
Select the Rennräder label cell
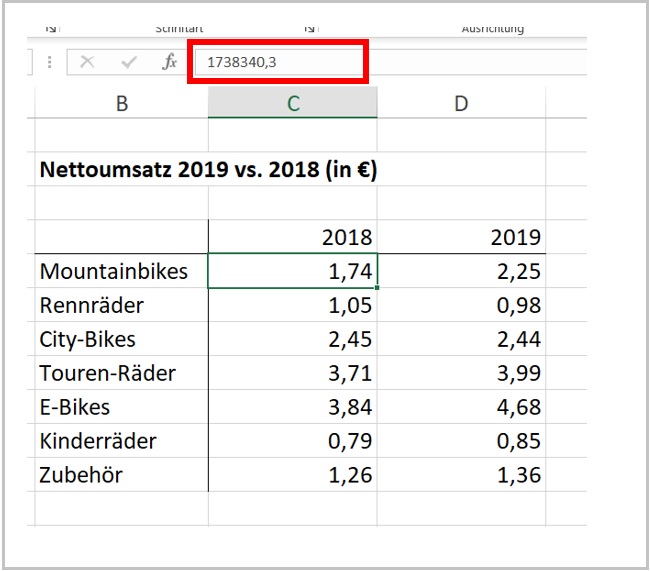(x=121, y=305)
